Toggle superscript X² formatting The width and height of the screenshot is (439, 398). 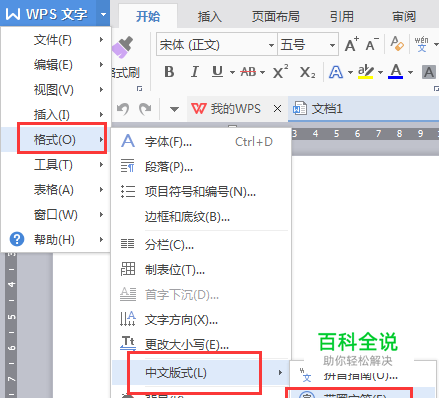coord(280,72)
